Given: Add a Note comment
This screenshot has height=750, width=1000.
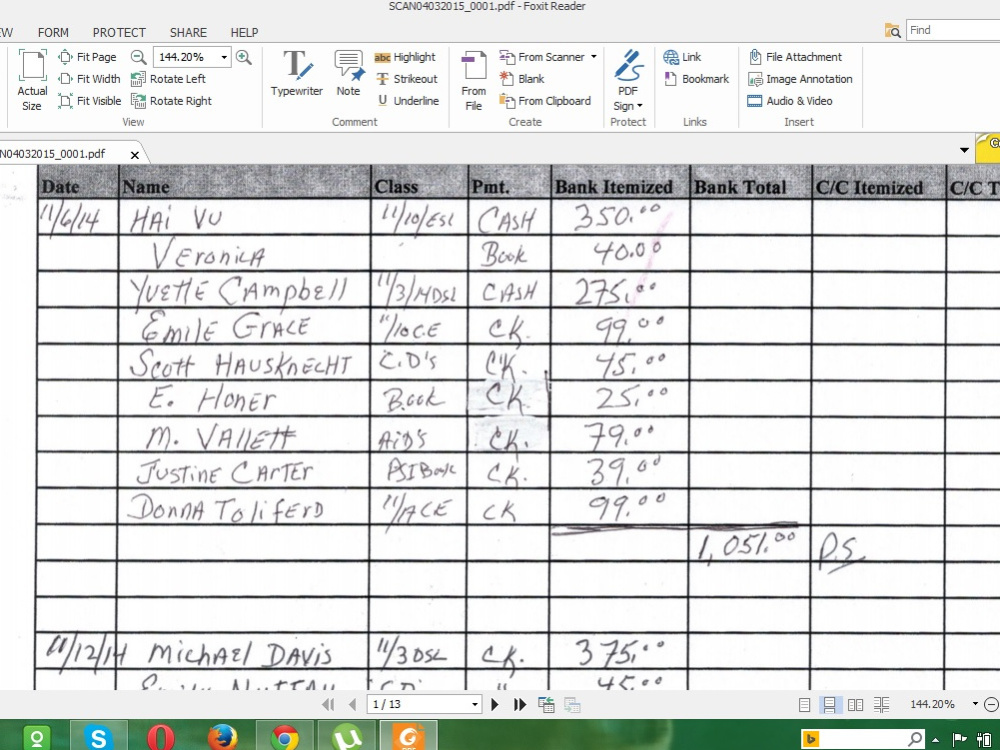Looking at the screenshot, I should coord(348,73).
